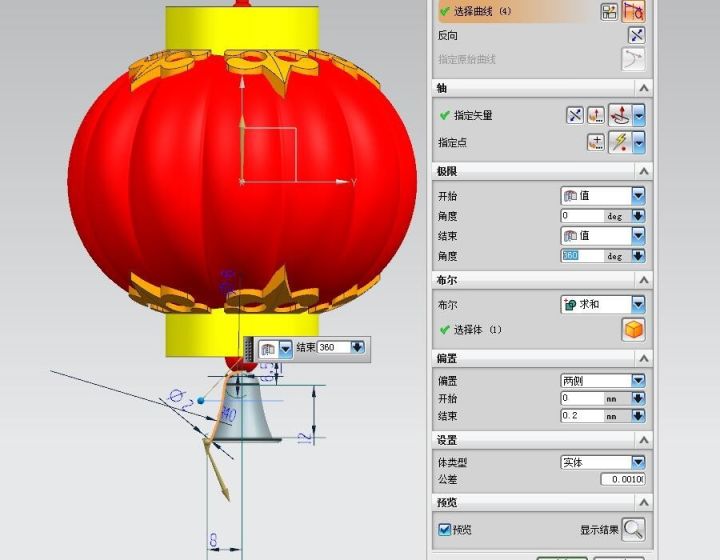Screen dimensions: 720x560
Task: Open the offset 结束 options arrow
Action: tap(638, 416)
